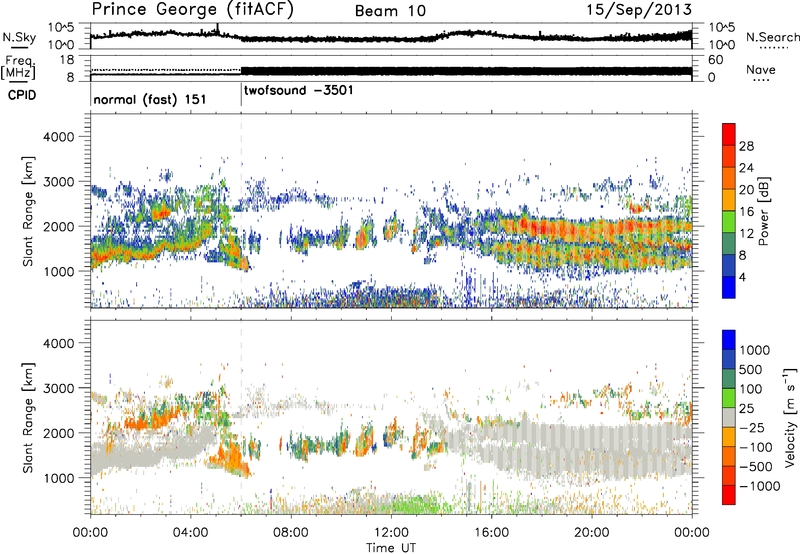Click the '1000' tick on velocity panel axis

[x=58, y=478]
